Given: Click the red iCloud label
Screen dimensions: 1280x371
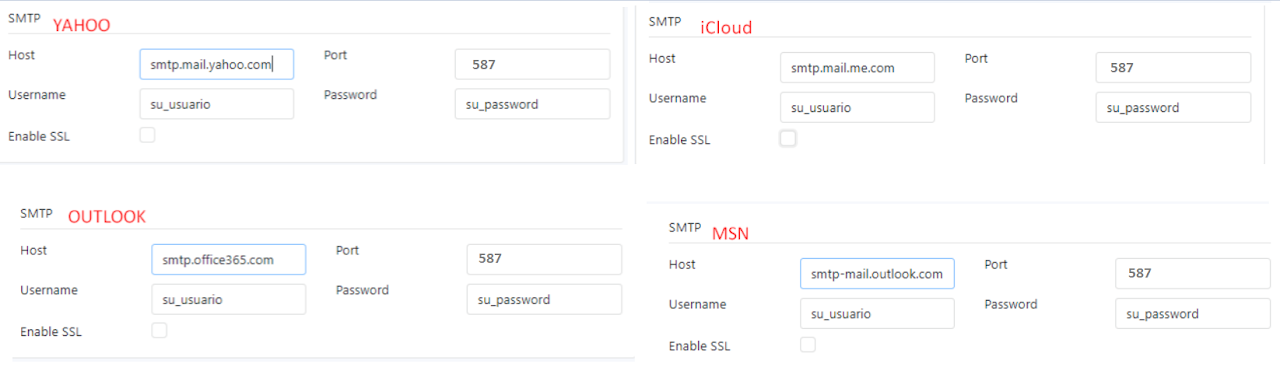Looking at the screenshot, I should (x=726, y=28).
